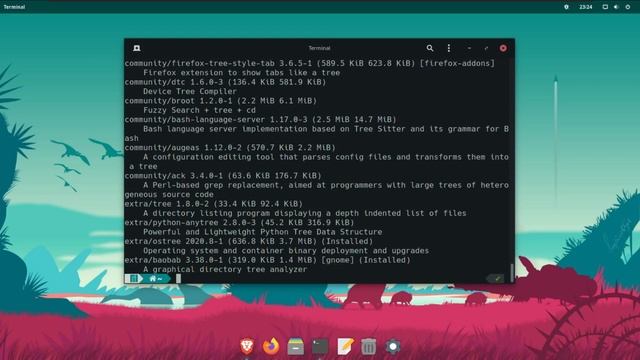Launch Firefox from the dock
The height and width of the screenshot is (360, 640).
pos(271,346)
